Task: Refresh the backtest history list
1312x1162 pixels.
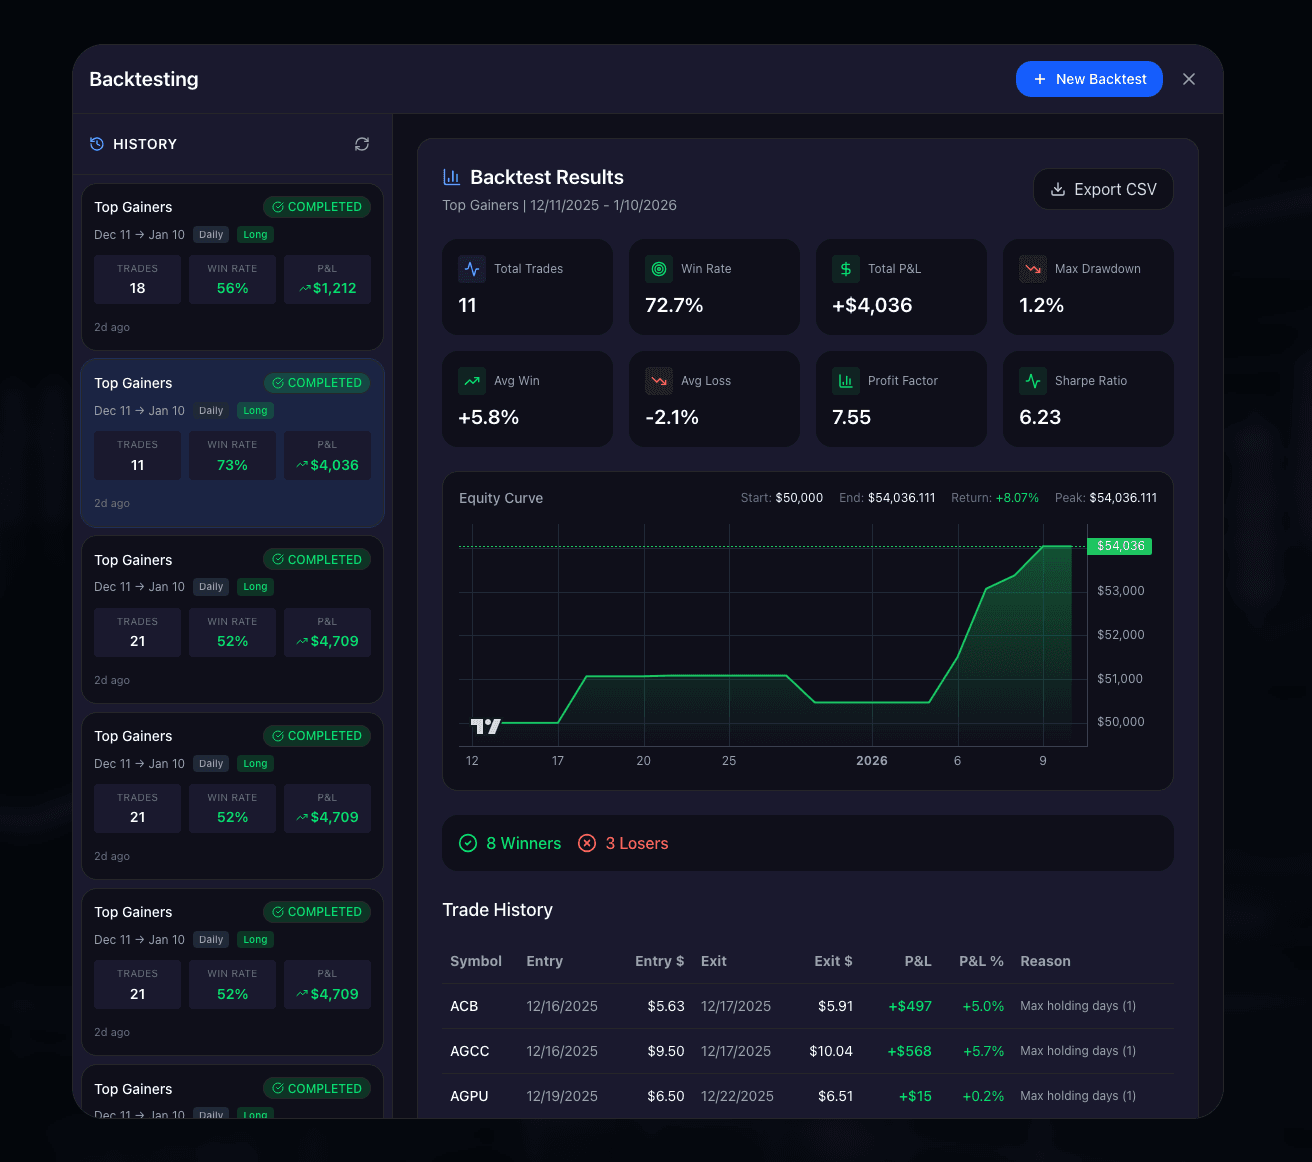Action: [x=362, y=144]
